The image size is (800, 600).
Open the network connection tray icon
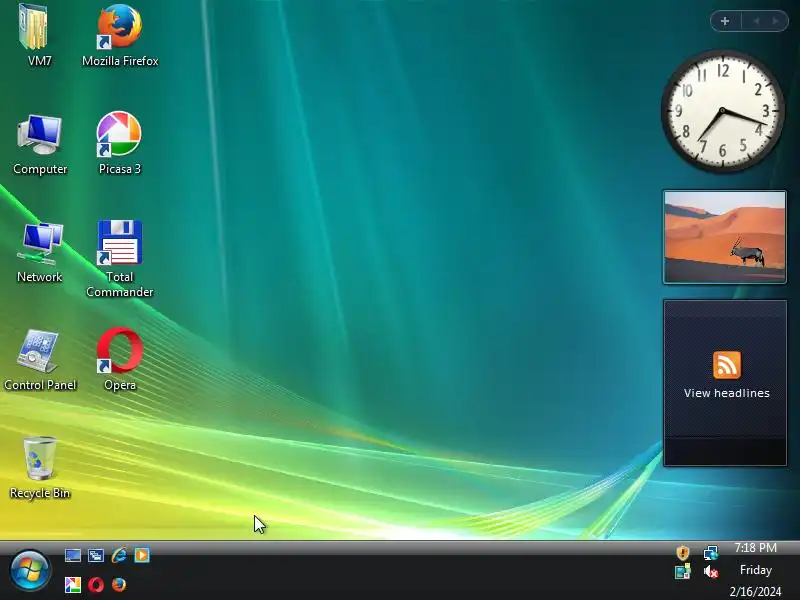pyautogui.click(x=711, y=553)
